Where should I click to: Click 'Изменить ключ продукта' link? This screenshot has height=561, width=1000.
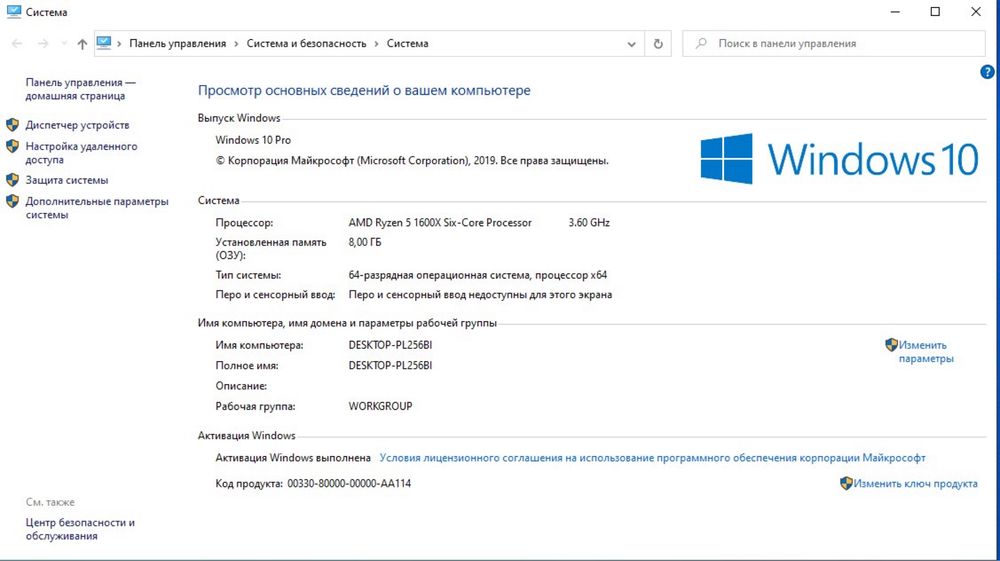coord(915,483)
